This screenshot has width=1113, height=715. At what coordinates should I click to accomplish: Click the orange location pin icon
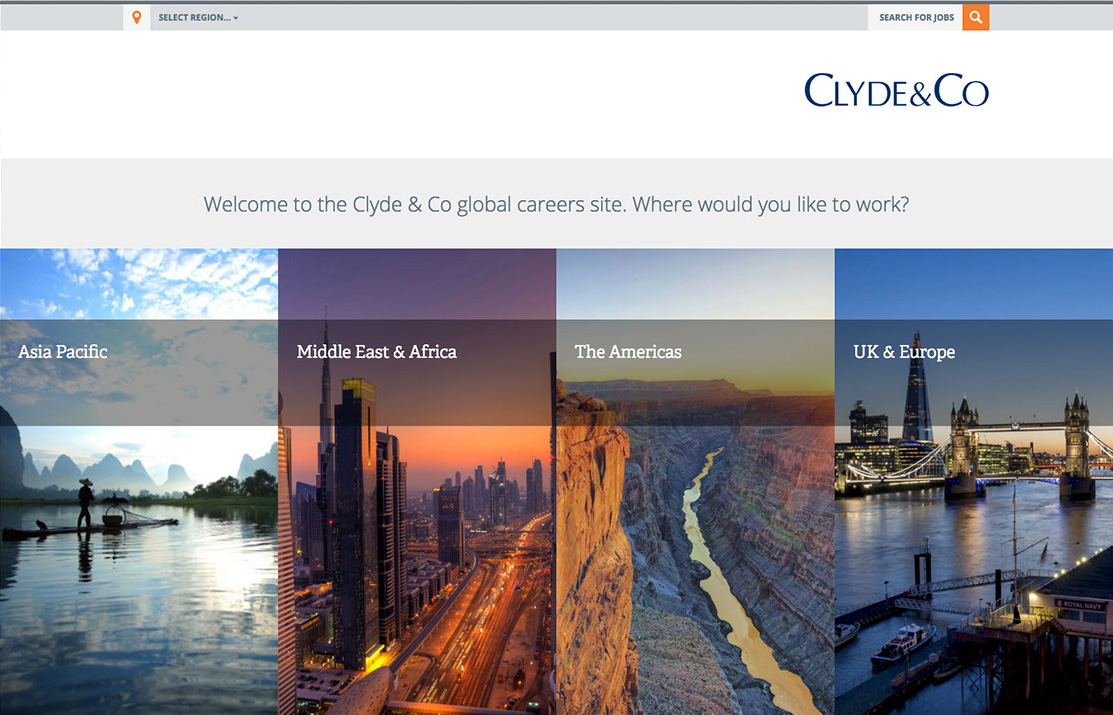pos(136,17)
